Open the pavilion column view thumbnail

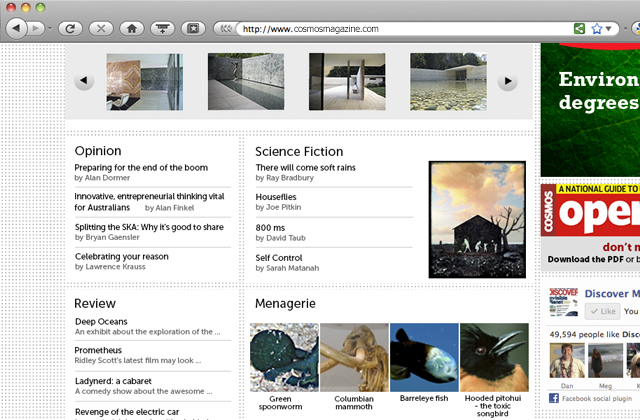(347, 82)
